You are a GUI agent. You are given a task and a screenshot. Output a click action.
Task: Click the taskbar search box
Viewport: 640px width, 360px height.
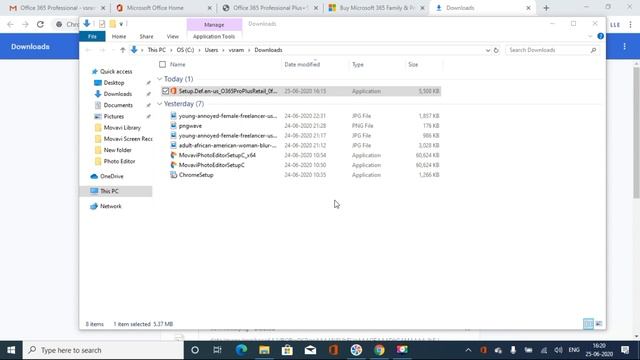pos(103,350)
